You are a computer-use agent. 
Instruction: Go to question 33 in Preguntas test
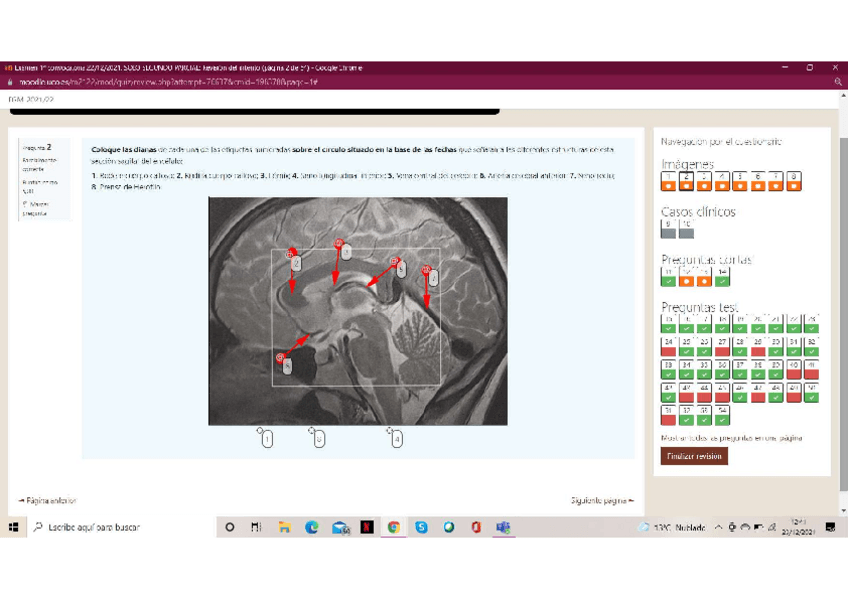tap(668, 370)
